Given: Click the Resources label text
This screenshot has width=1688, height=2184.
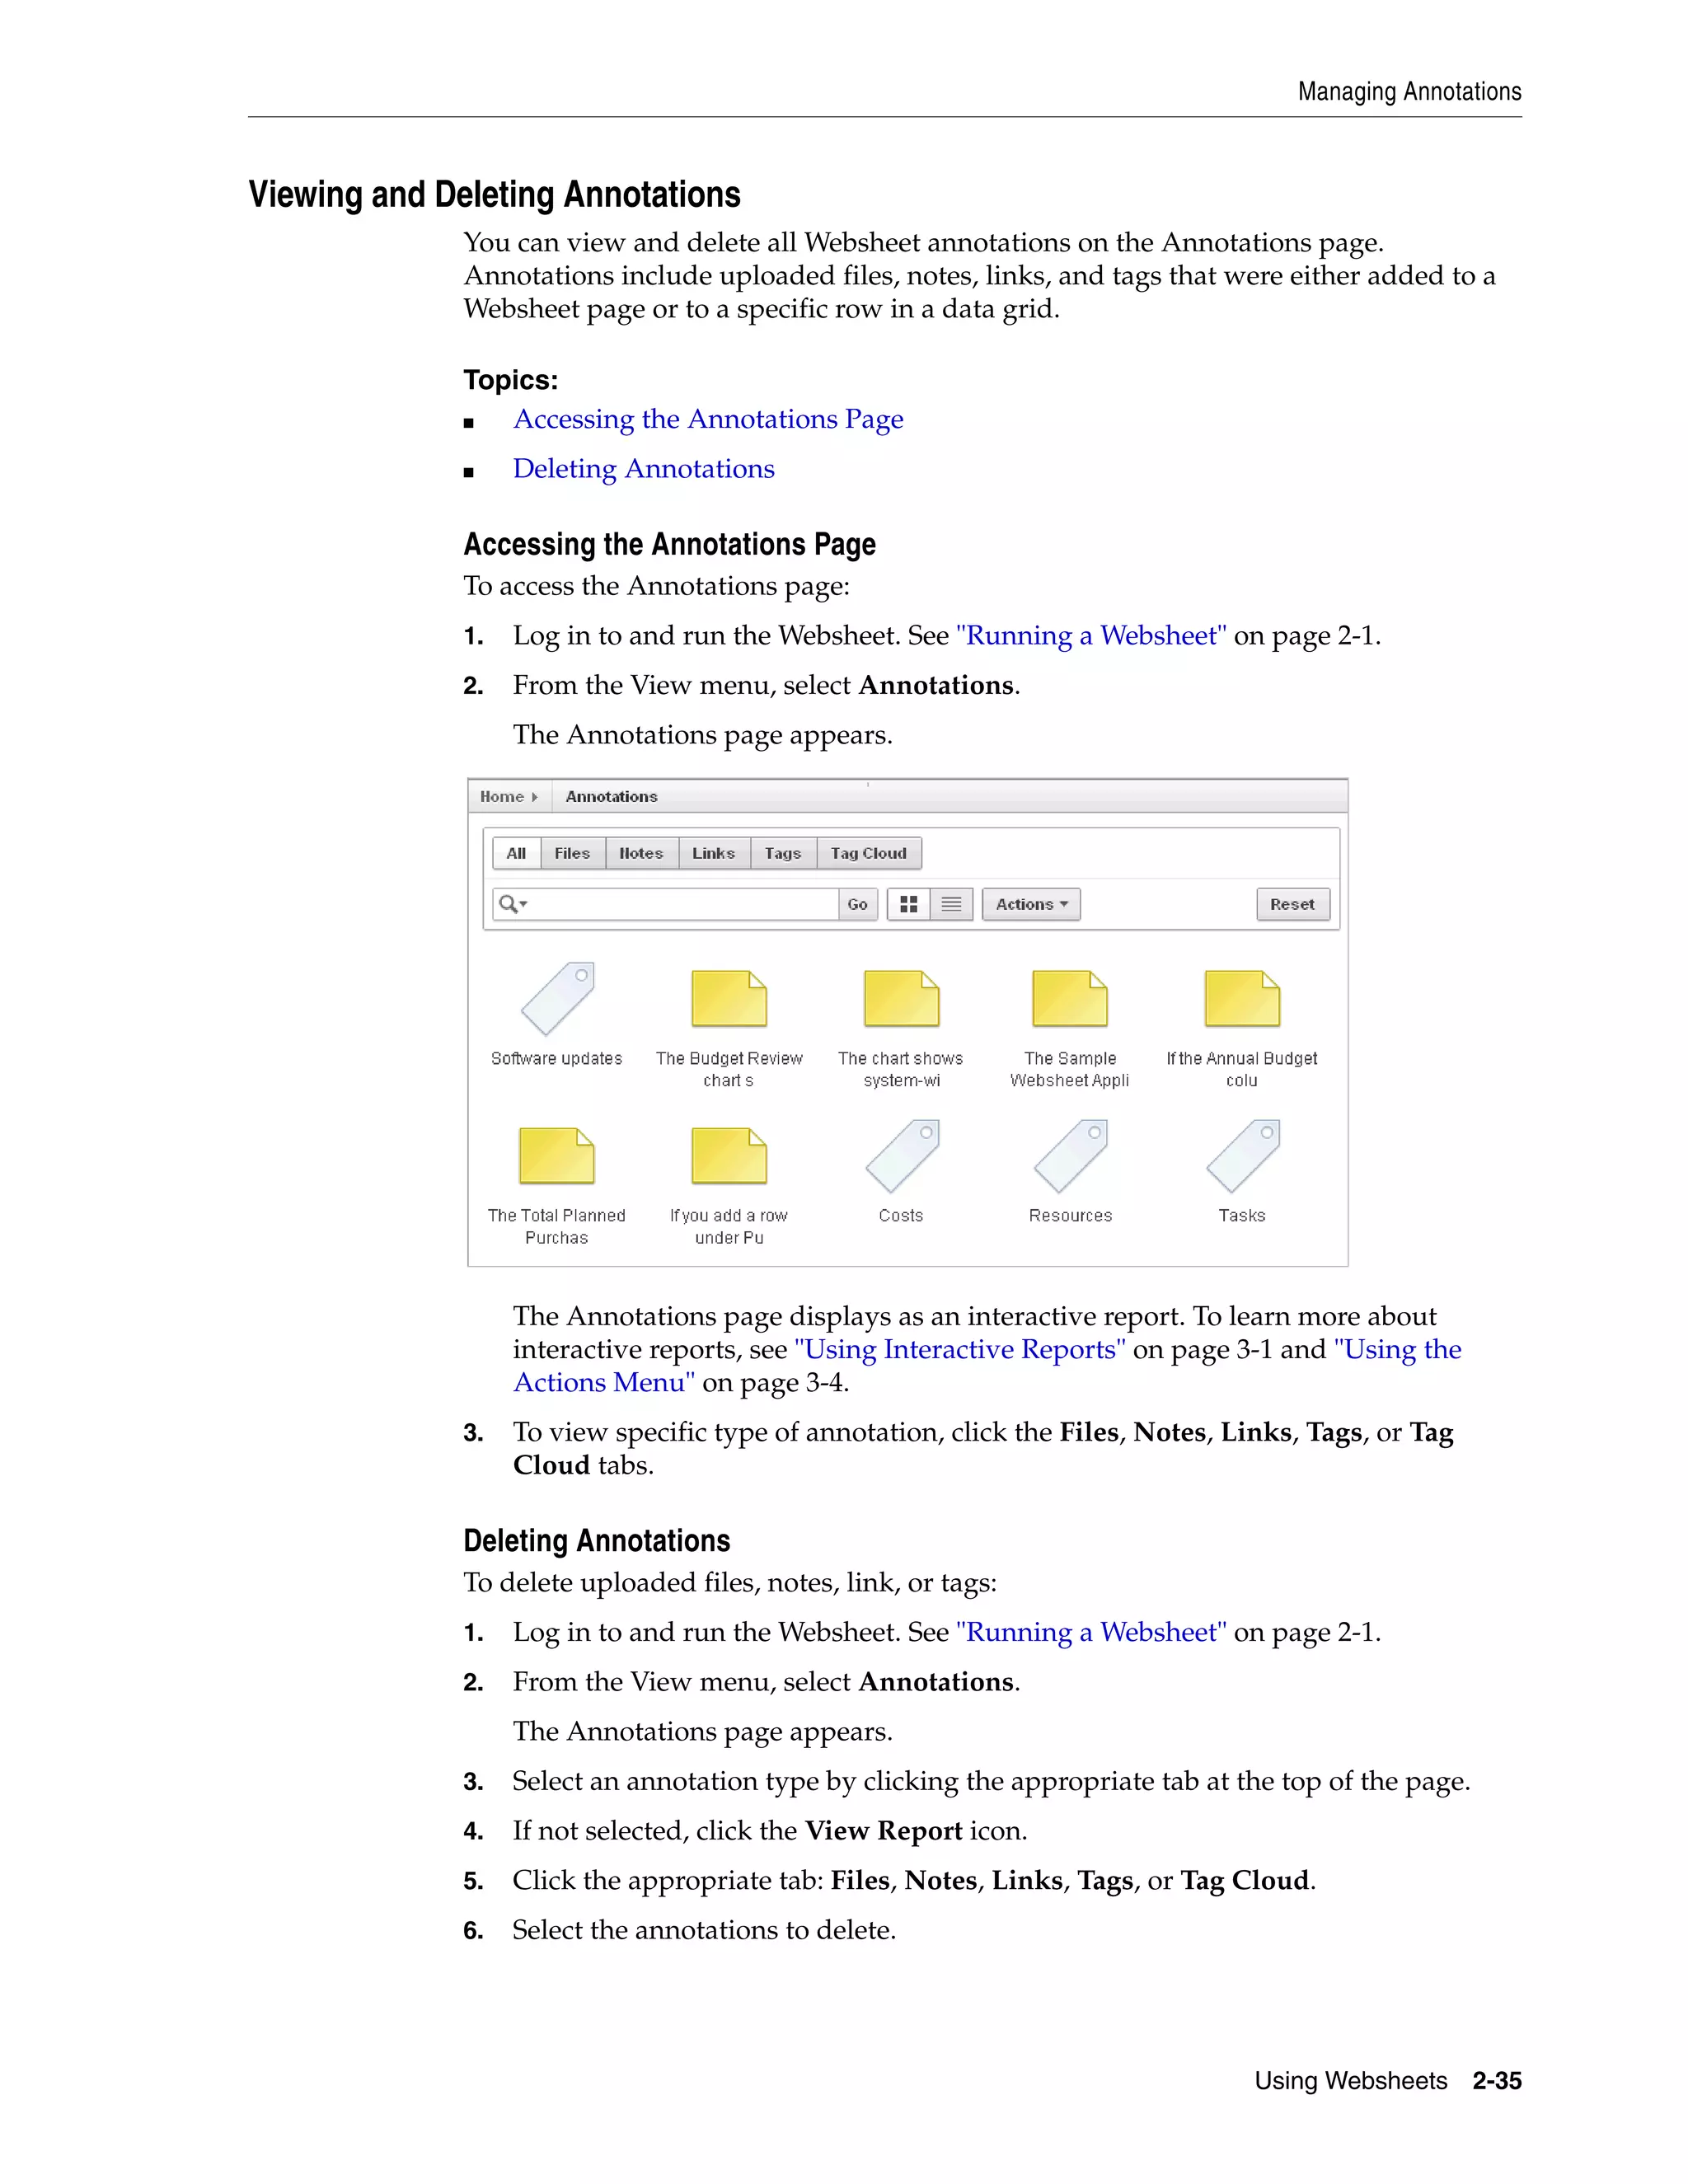Looking at the screenshot, I should tap(1071, 1216).
